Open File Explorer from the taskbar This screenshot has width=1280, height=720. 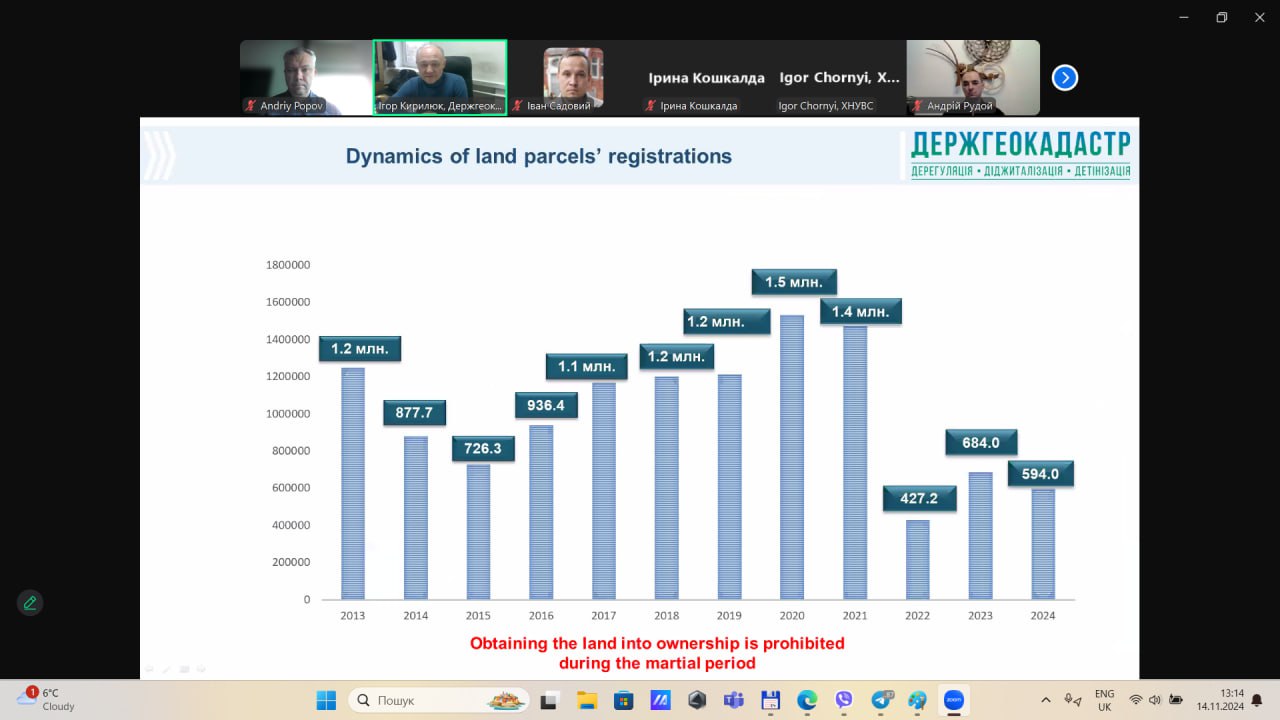(x=586, y=700)
